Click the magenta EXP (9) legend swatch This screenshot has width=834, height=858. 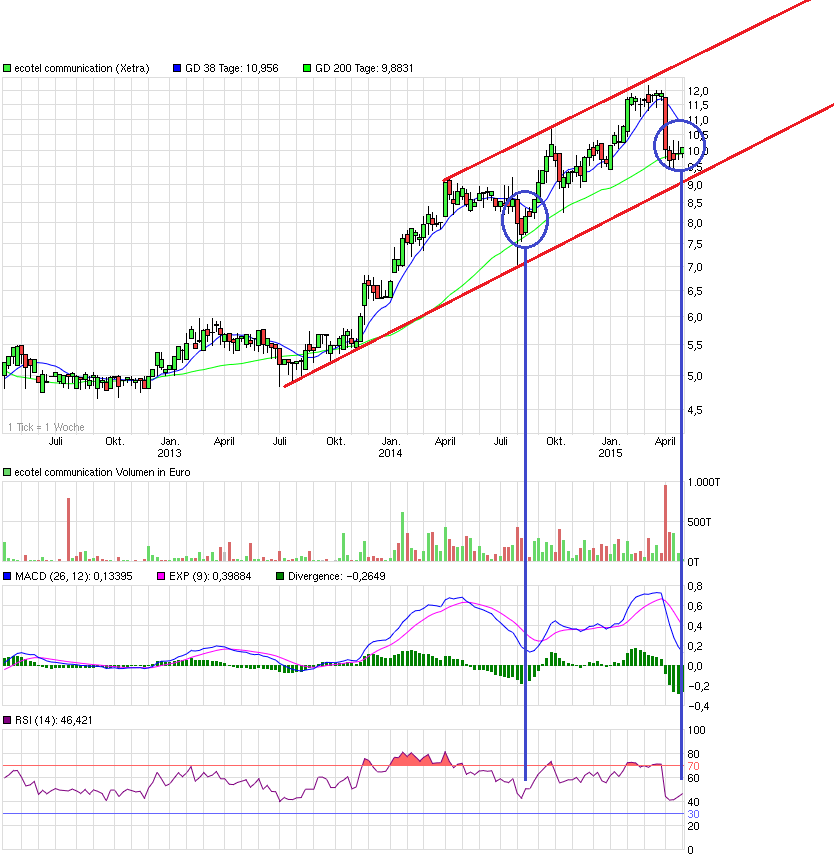(x=161, y=576)
